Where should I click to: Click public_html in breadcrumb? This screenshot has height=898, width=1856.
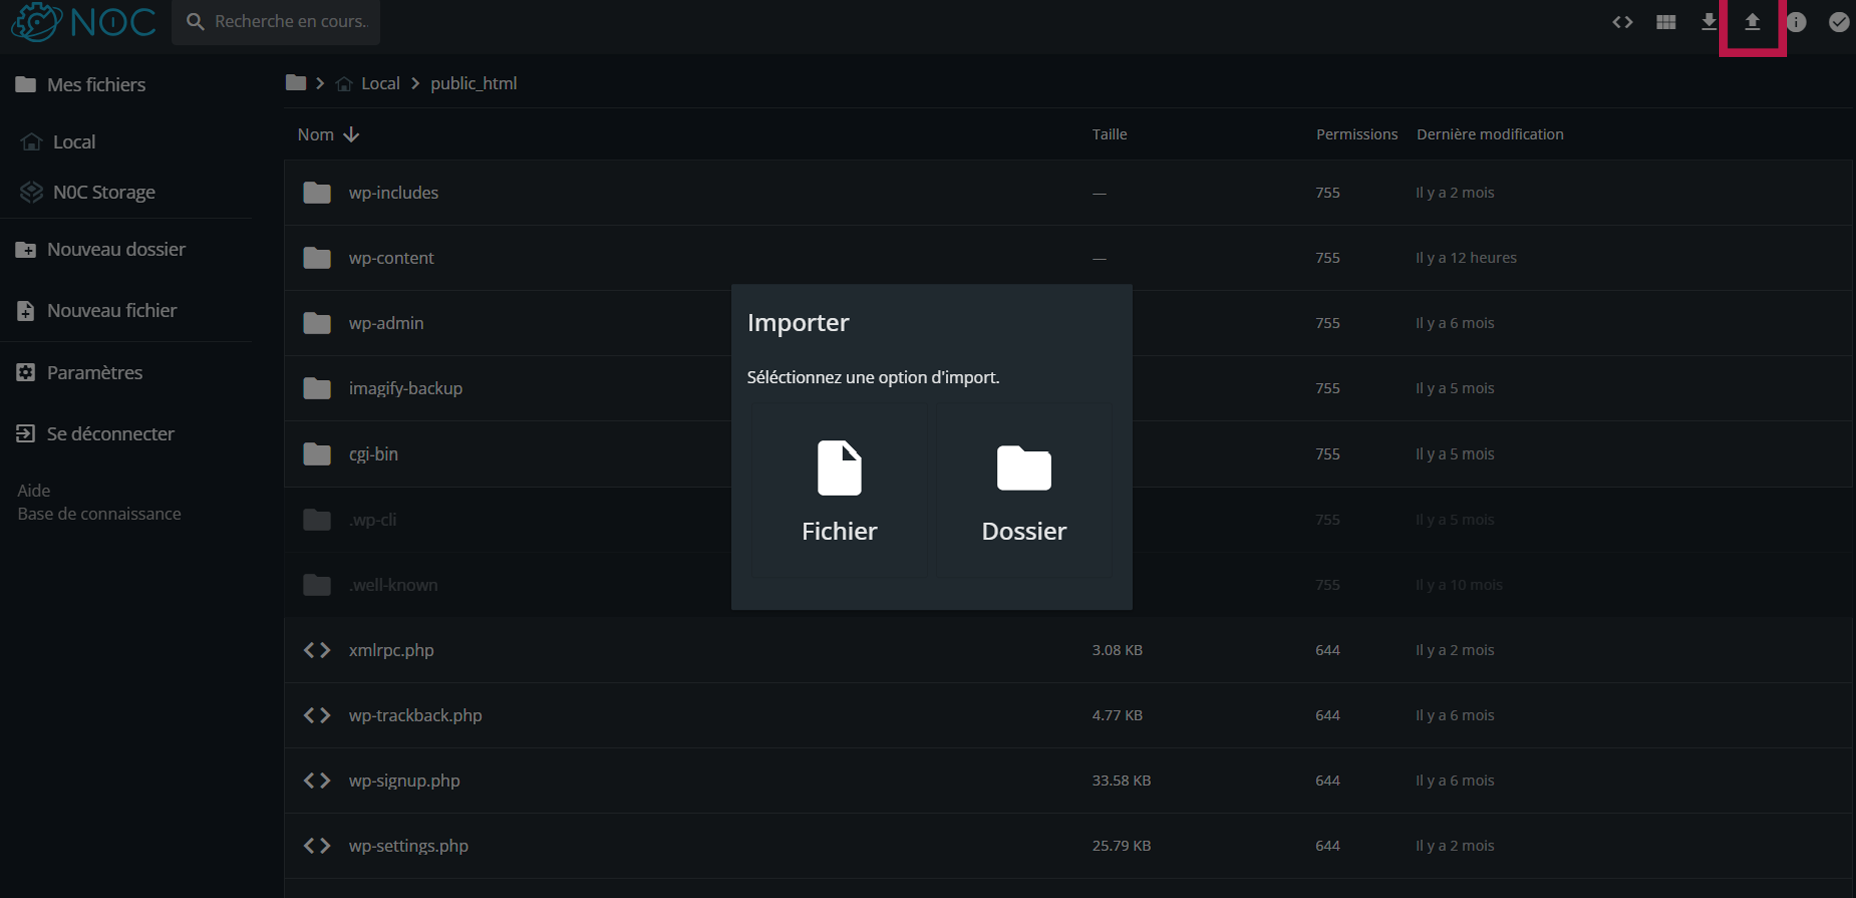tap(474, 84)
